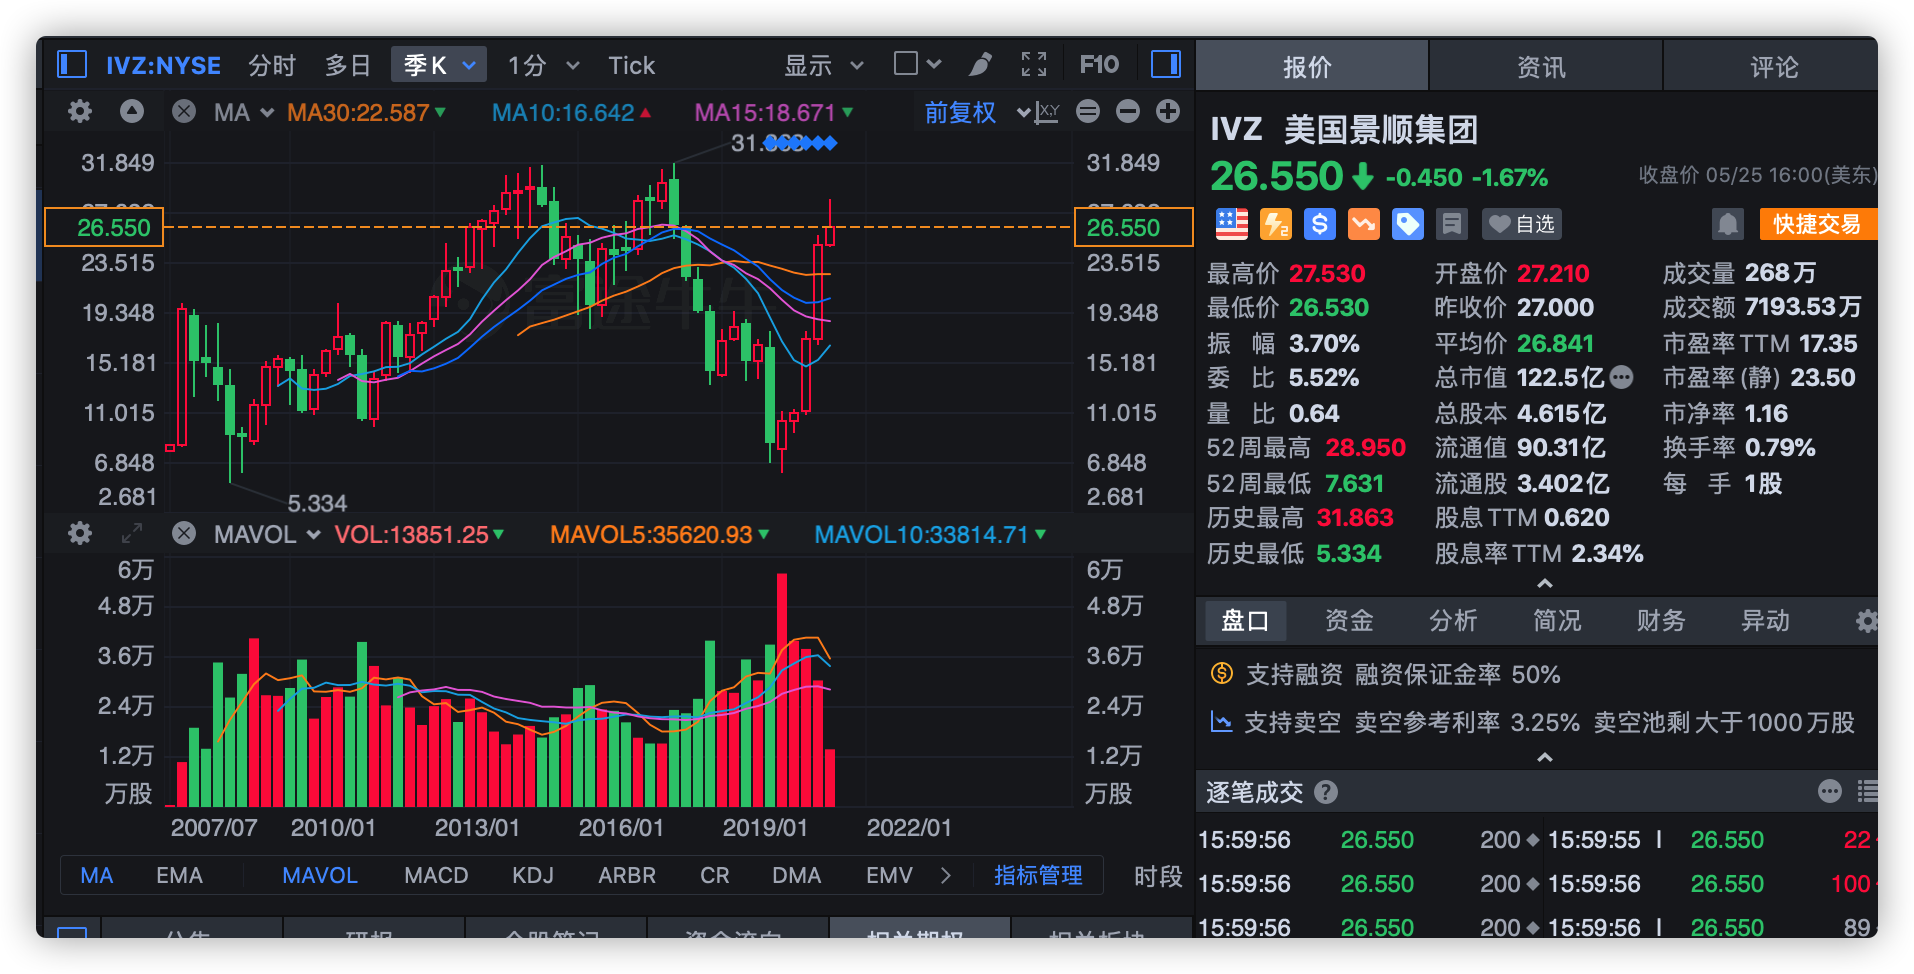This screenshot has width=1914, height=974.
Task: Click the blue price tag icon
Action: pos(1408,224)
